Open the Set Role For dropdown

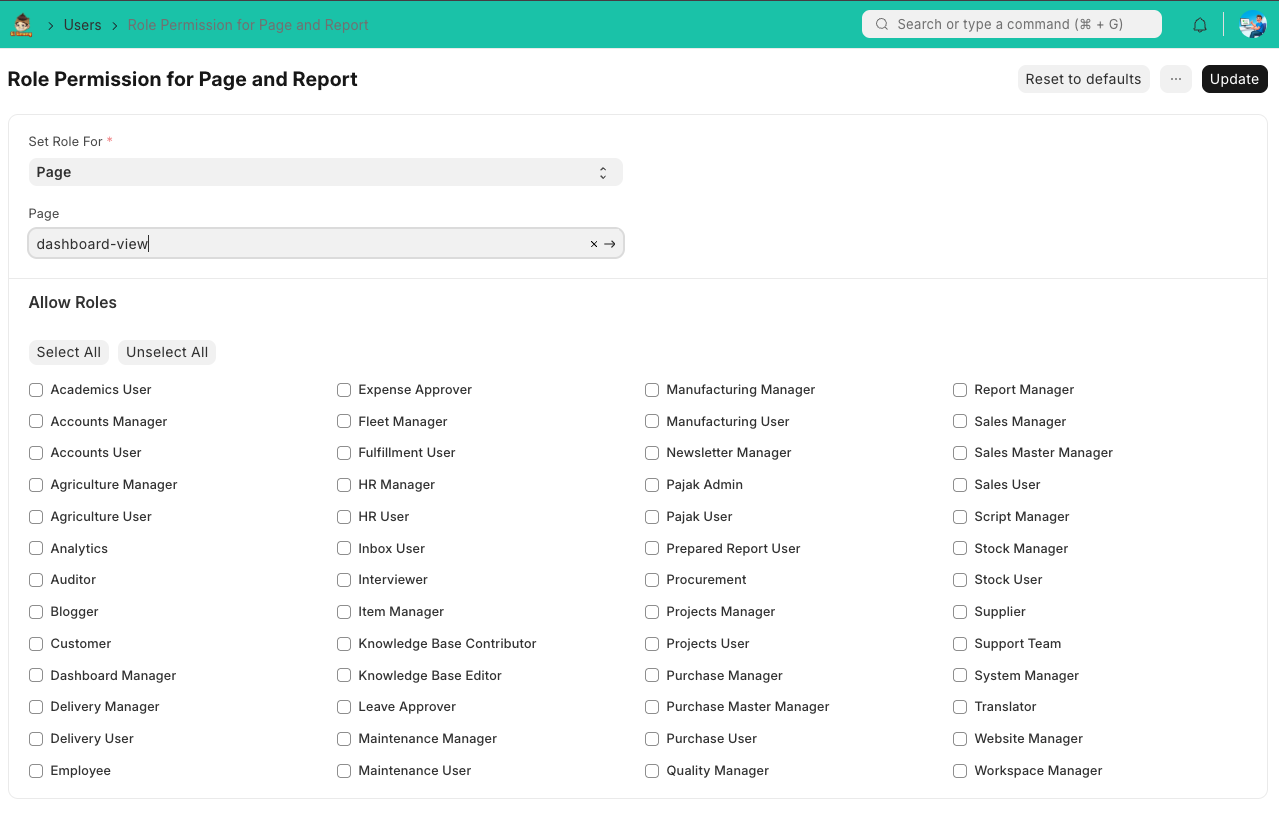tap(325, 172)
